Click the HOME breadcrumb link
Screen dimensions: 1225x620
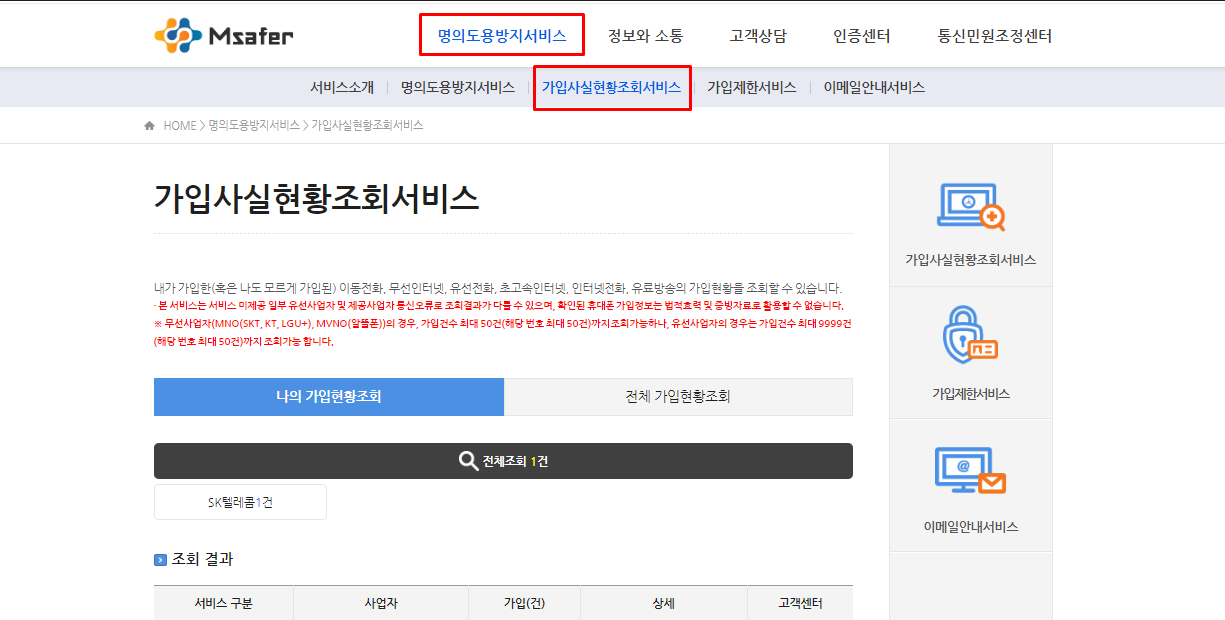coord(177,124)
